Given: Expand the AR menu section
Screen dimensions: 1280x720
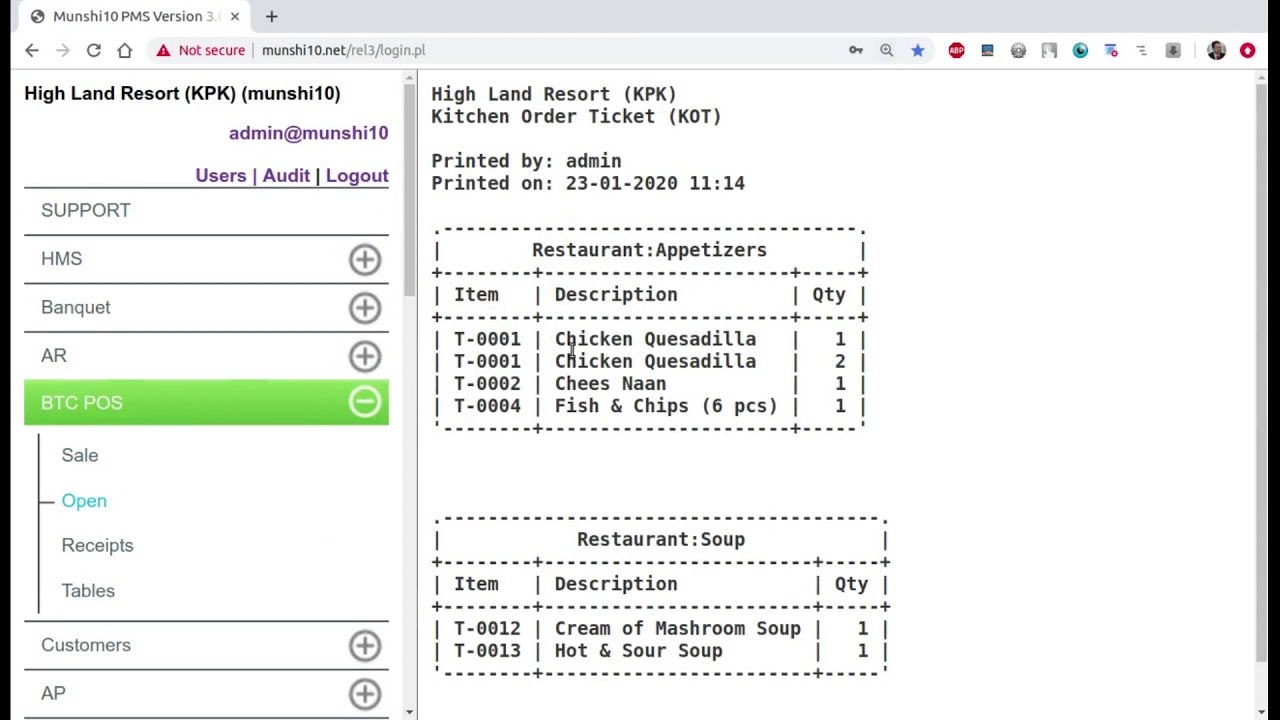Looking at the screenshot, I should [x=364, y=356].
